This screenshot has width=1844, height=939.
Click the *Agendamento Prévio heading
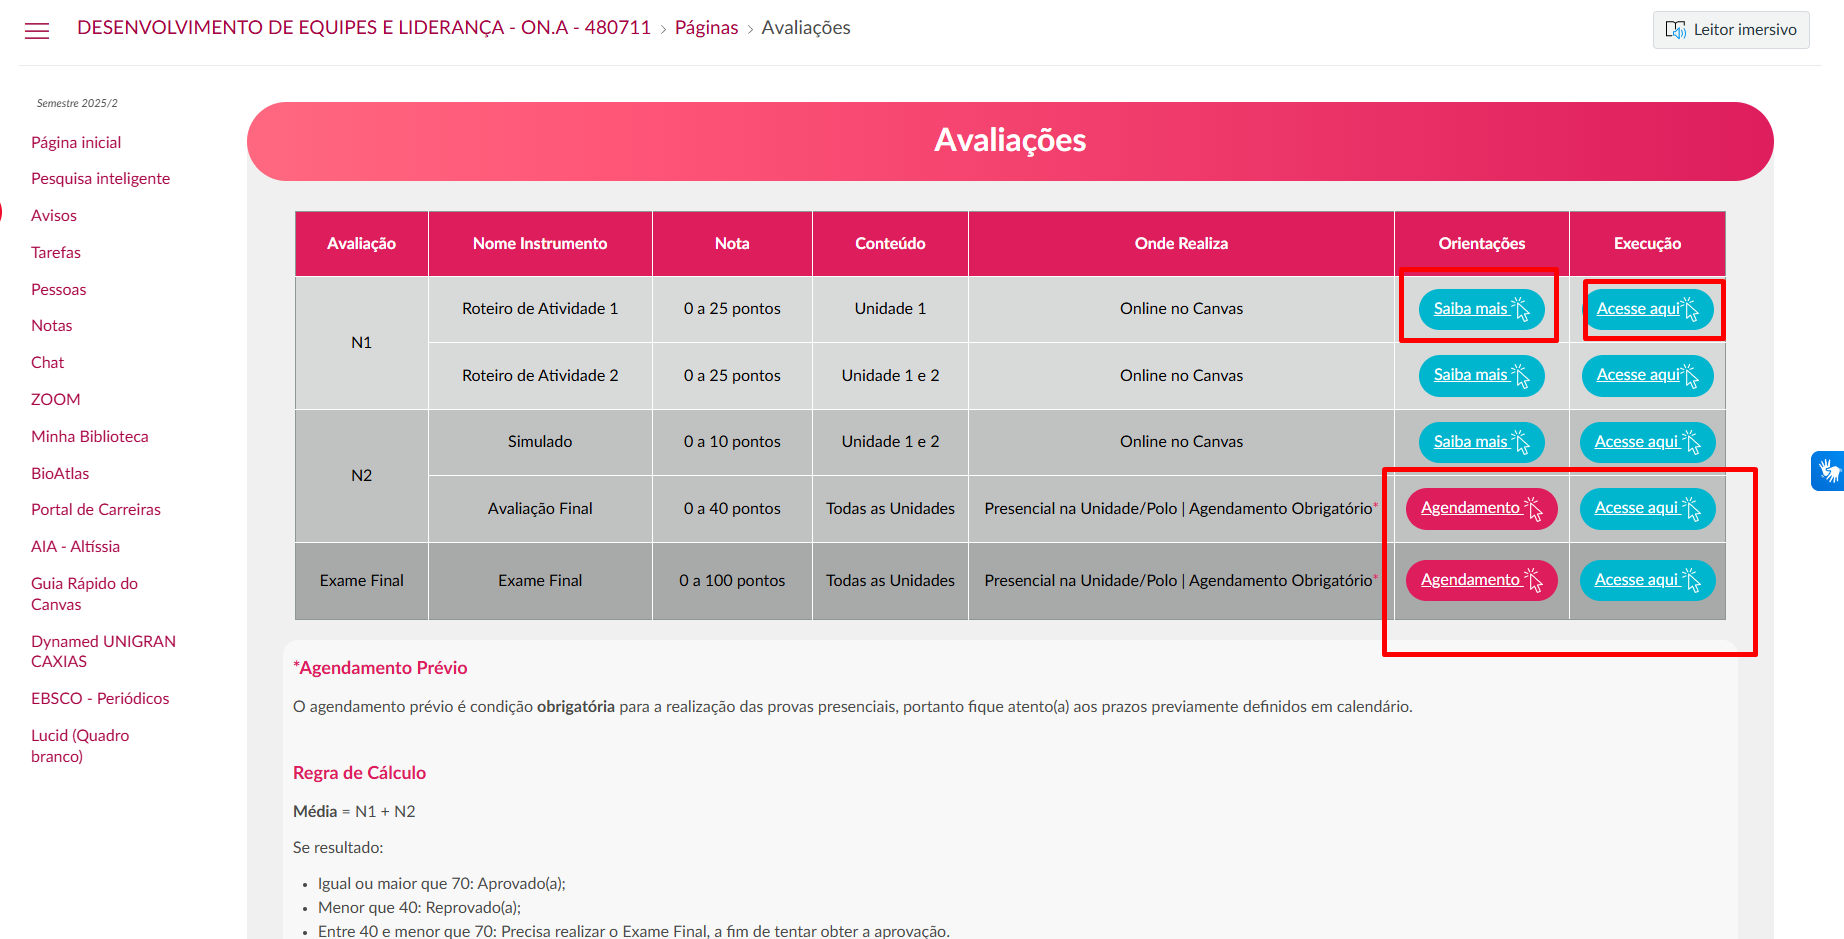tap(380, 668)
